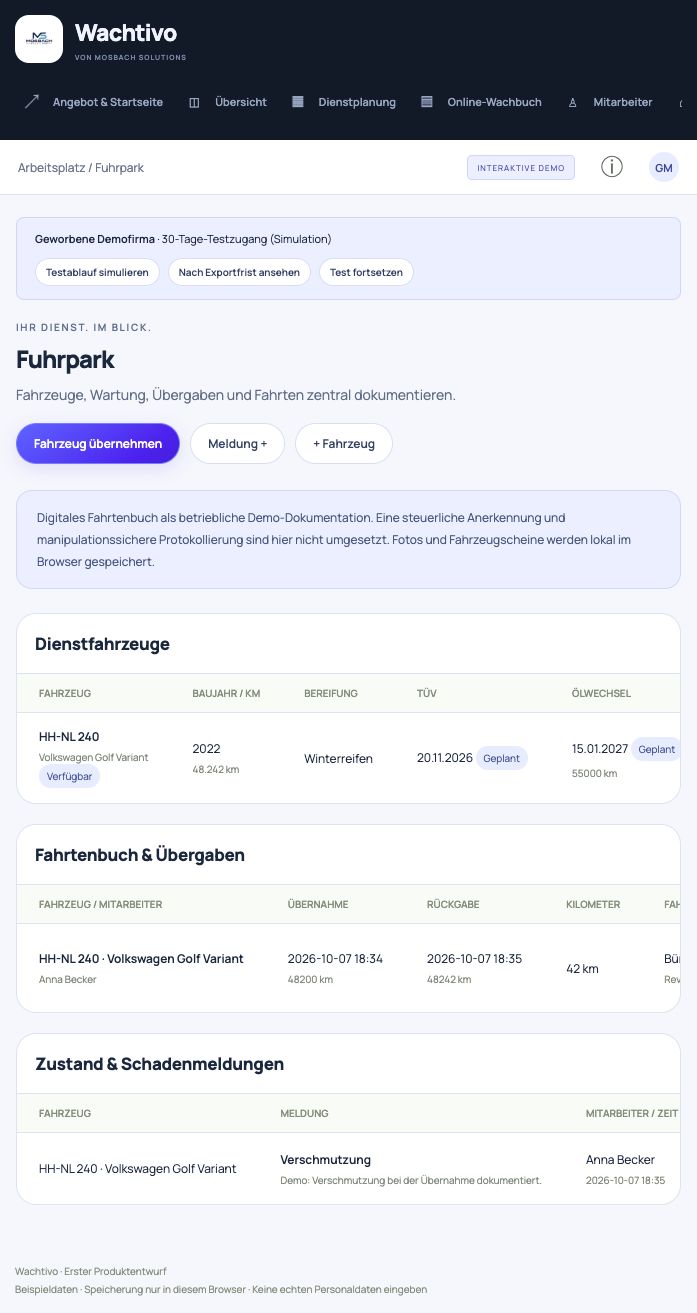This screenshot has width=697, height=1313.
Task: Click Fahrzeug übernehmen button
Action: [x=98, y=443]
